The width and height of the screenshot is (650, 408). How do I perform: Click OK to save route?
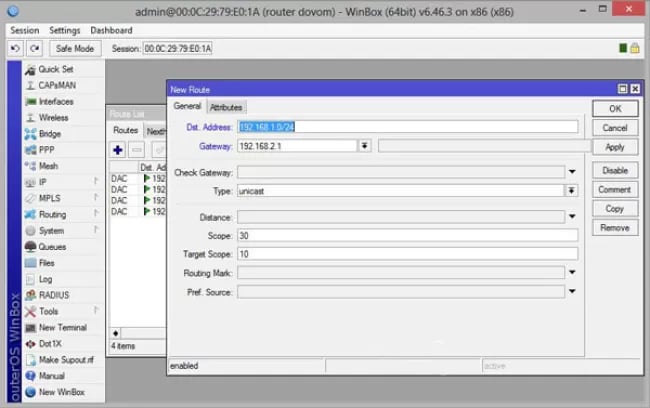(615, 109)
